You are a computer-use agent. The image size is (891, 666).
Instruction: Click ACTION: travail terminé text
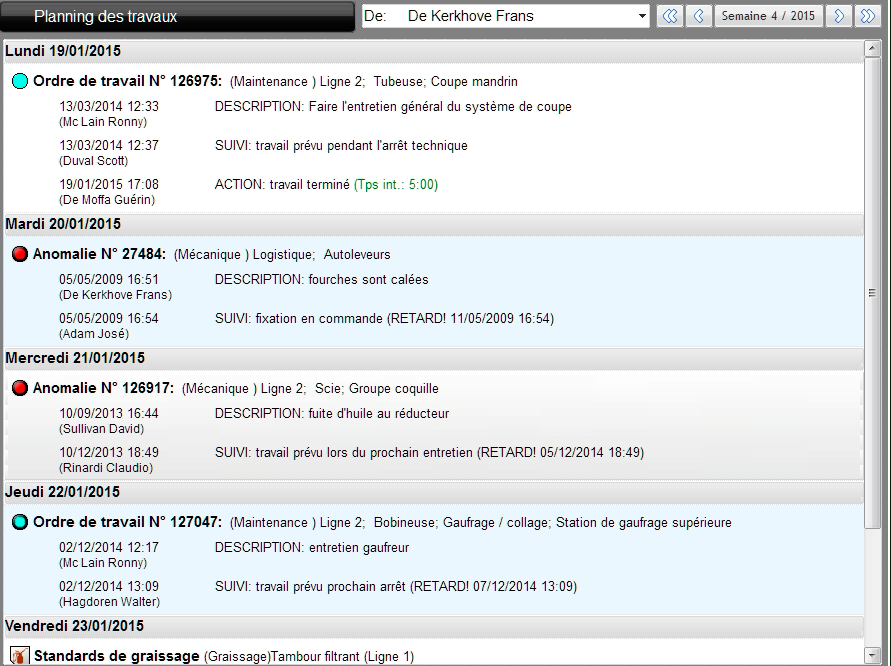click(x=282, y=185)
